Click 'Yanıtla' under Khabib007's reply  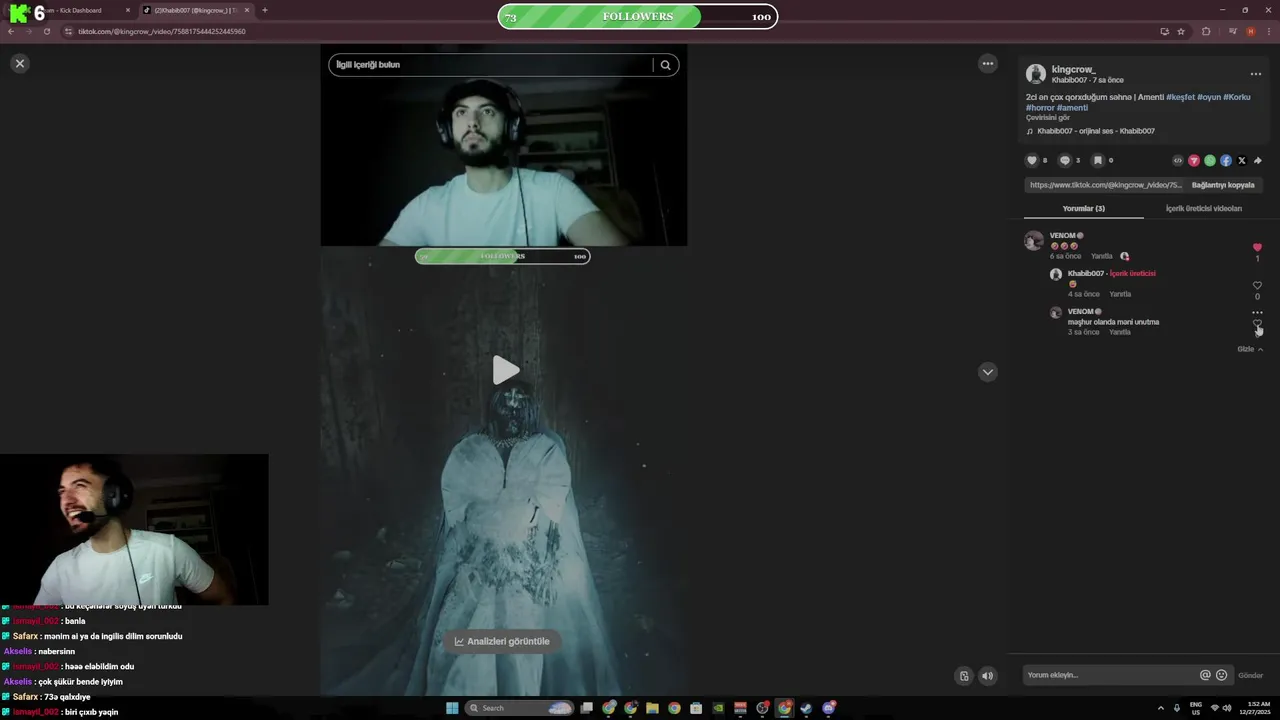(1120, 294)
